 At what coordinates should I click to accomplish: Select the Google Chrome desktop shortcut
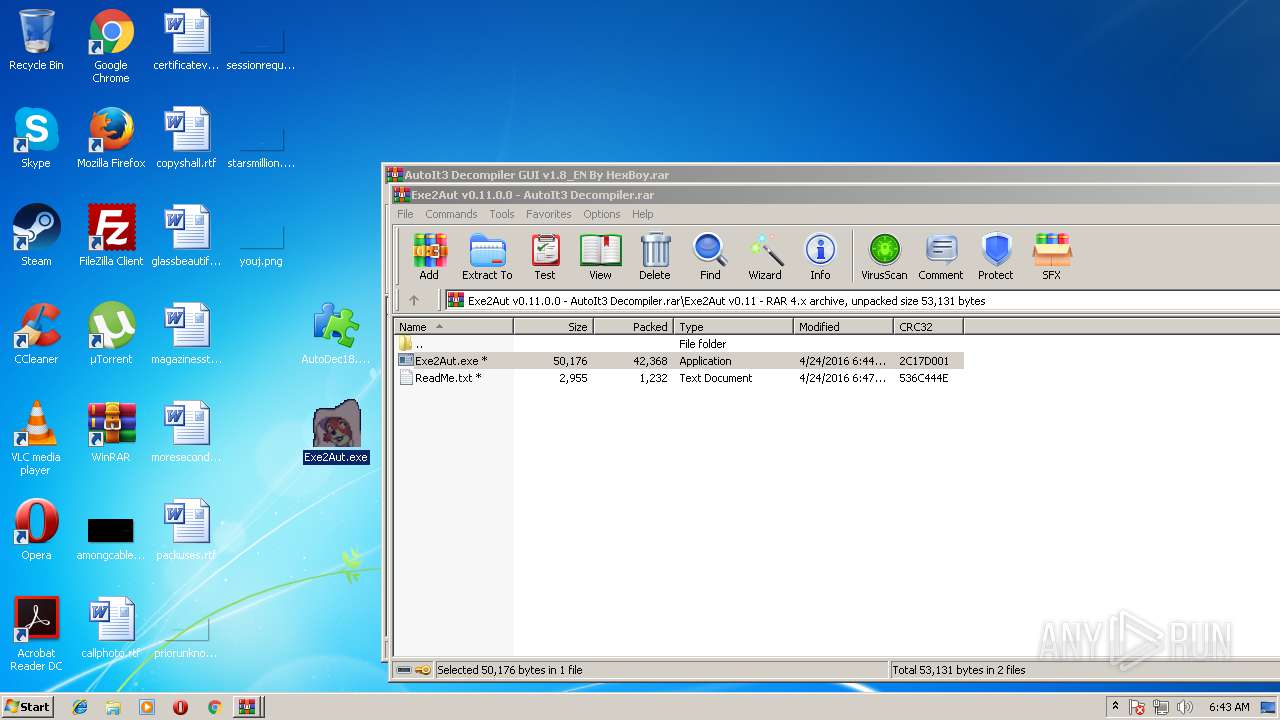click(x=111, y=46)
